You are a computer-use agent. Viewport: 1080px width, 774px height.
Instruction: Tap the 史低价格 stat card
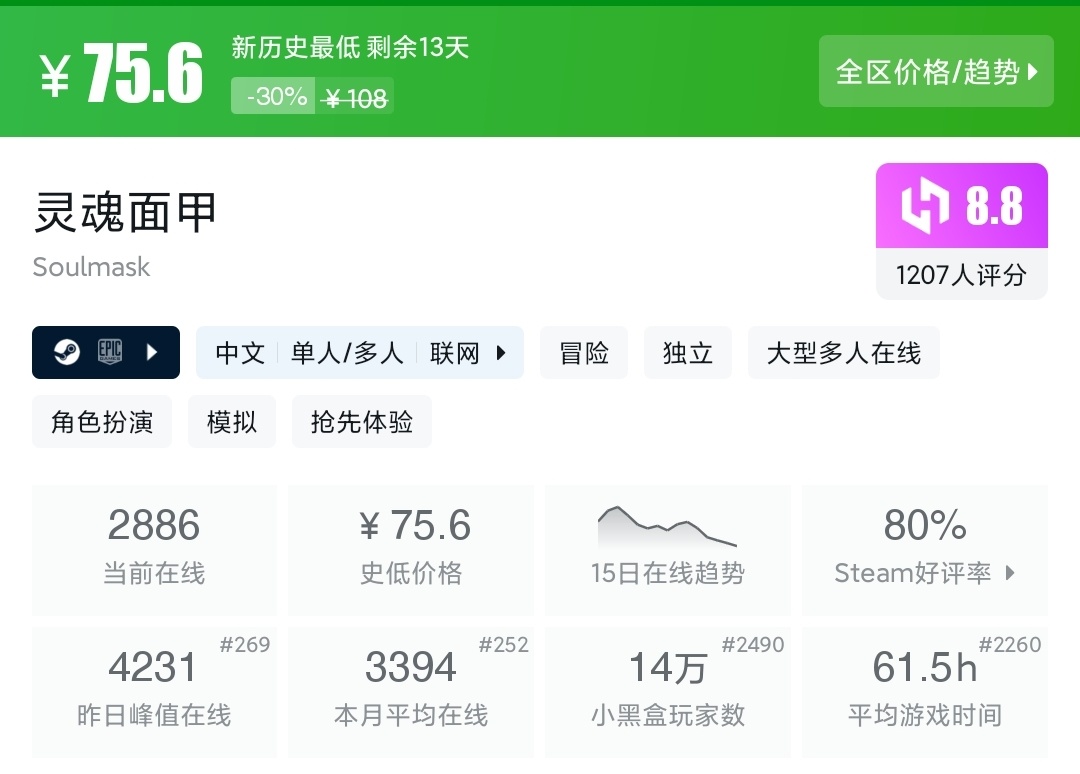(x=411, y=549)
